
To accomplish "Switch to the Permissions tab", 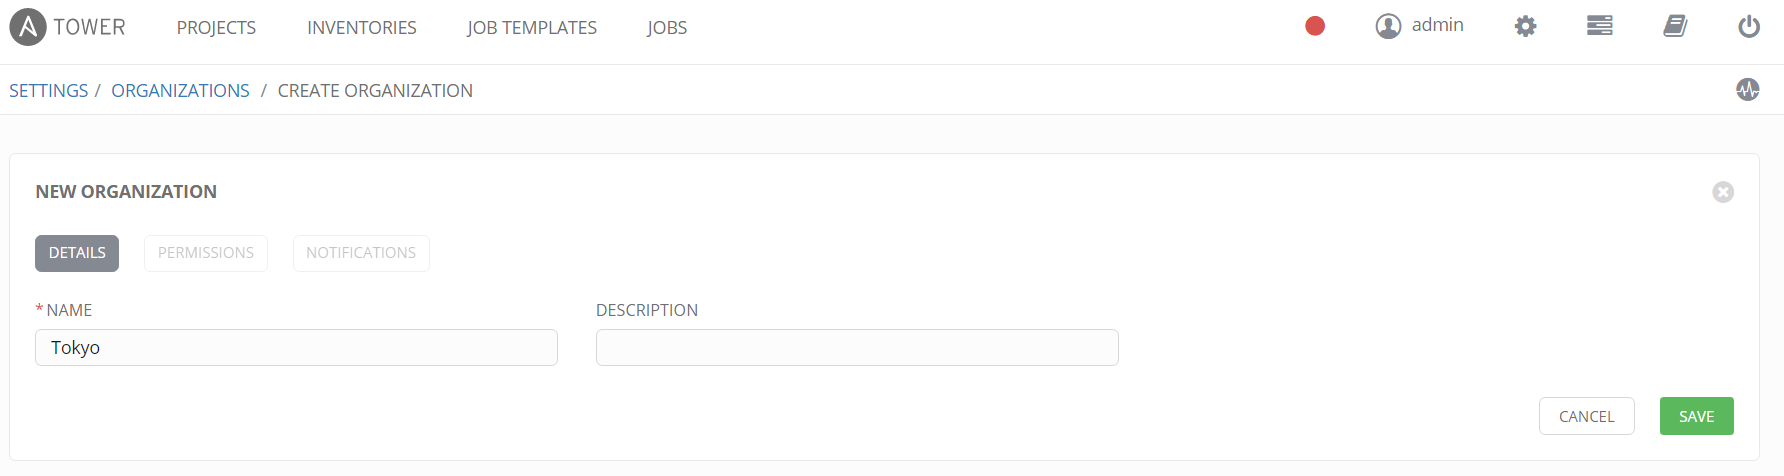I will point(206,253).
